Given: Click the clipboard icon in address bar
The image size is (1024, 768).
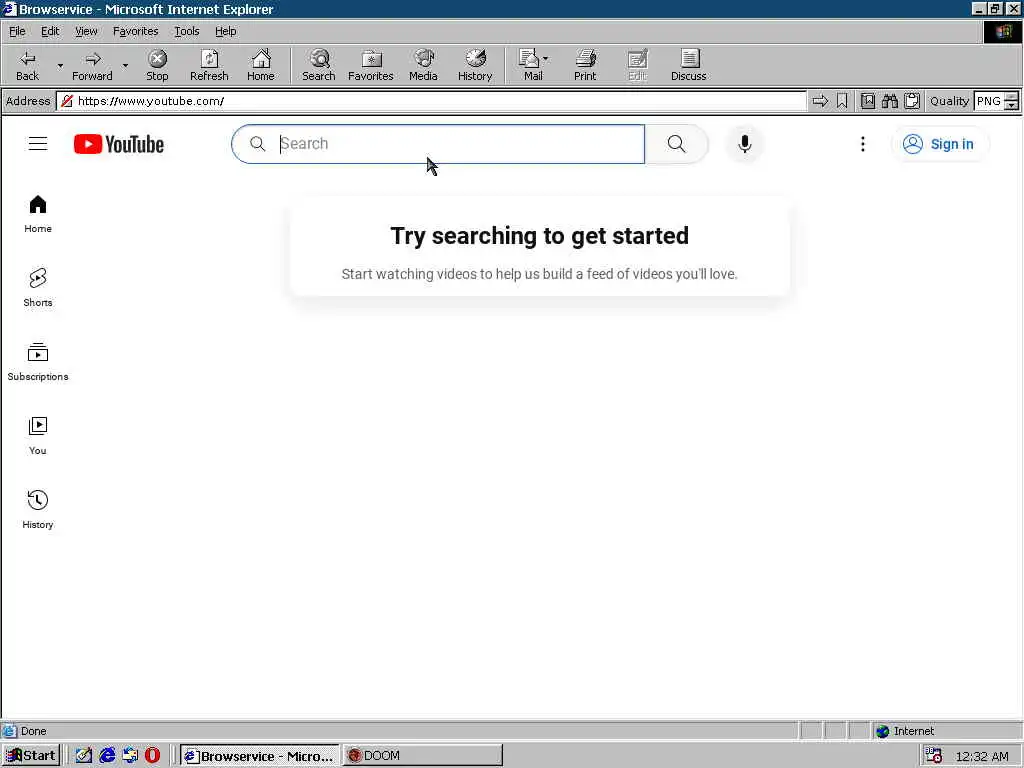Looking at the screenshot, I should (912, 101).
